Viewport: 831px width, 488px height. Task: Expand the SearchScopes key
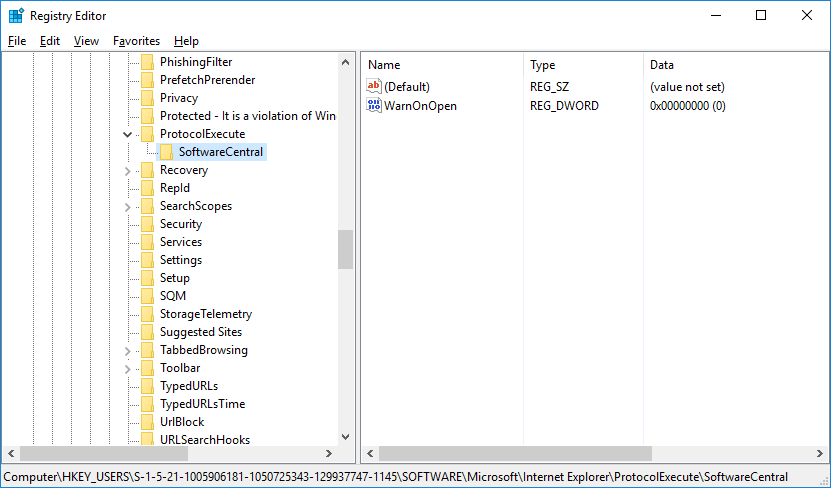point(127,206)
